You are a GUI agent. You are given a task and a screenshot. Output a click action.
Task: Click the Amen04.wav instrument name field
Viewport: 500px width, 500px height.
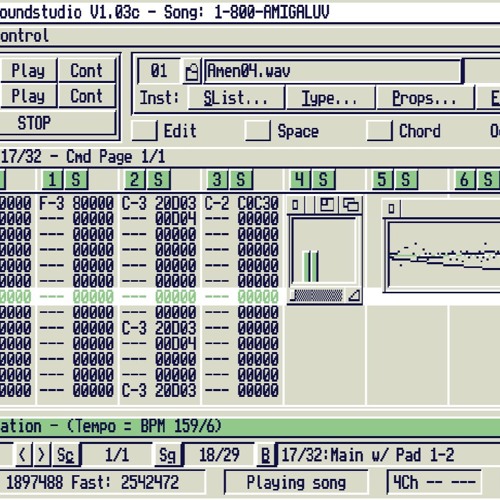pyautogui.click(x=333, y=71)
